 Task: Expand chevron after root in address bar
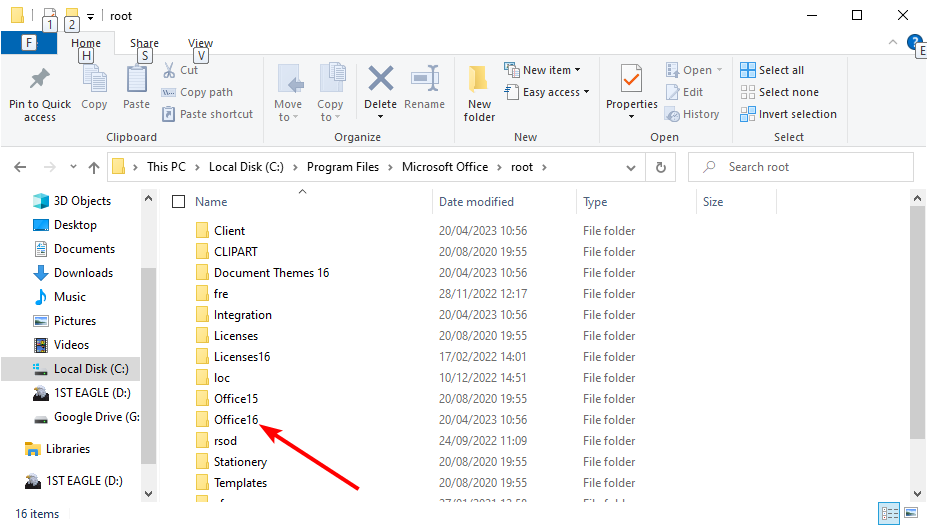[544, 167]
